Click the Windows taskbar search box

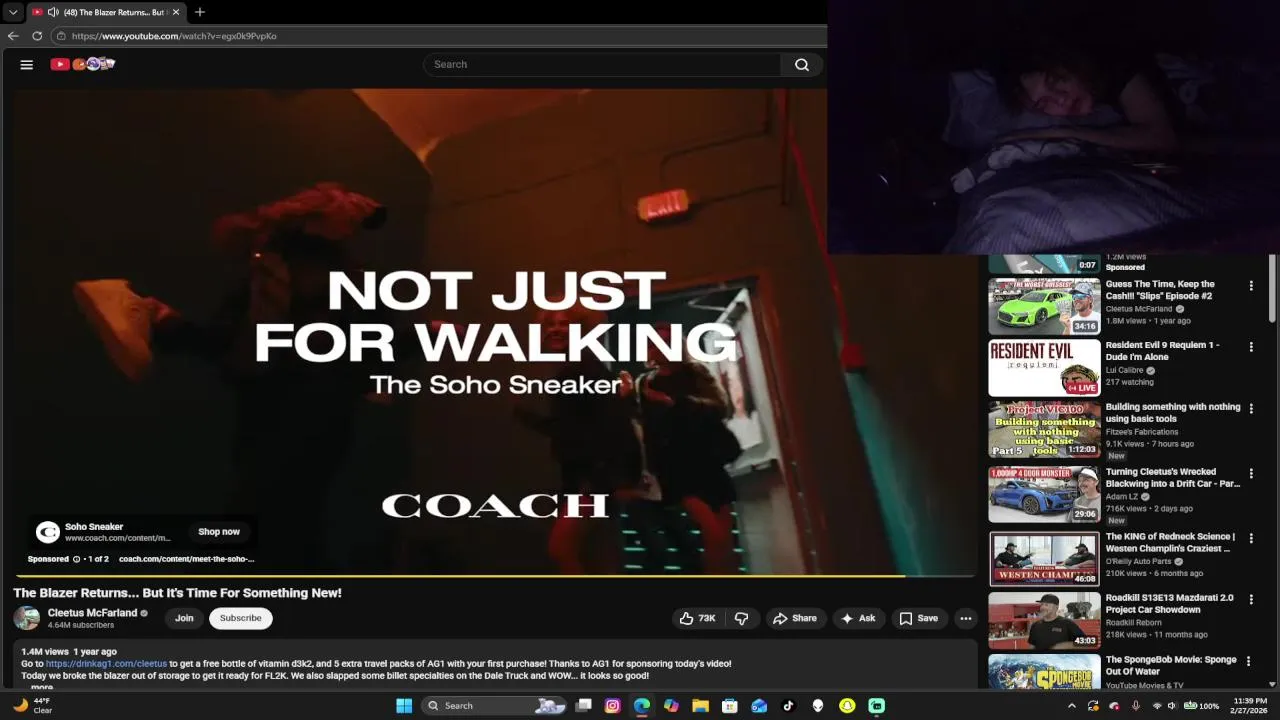click(495, 705)
